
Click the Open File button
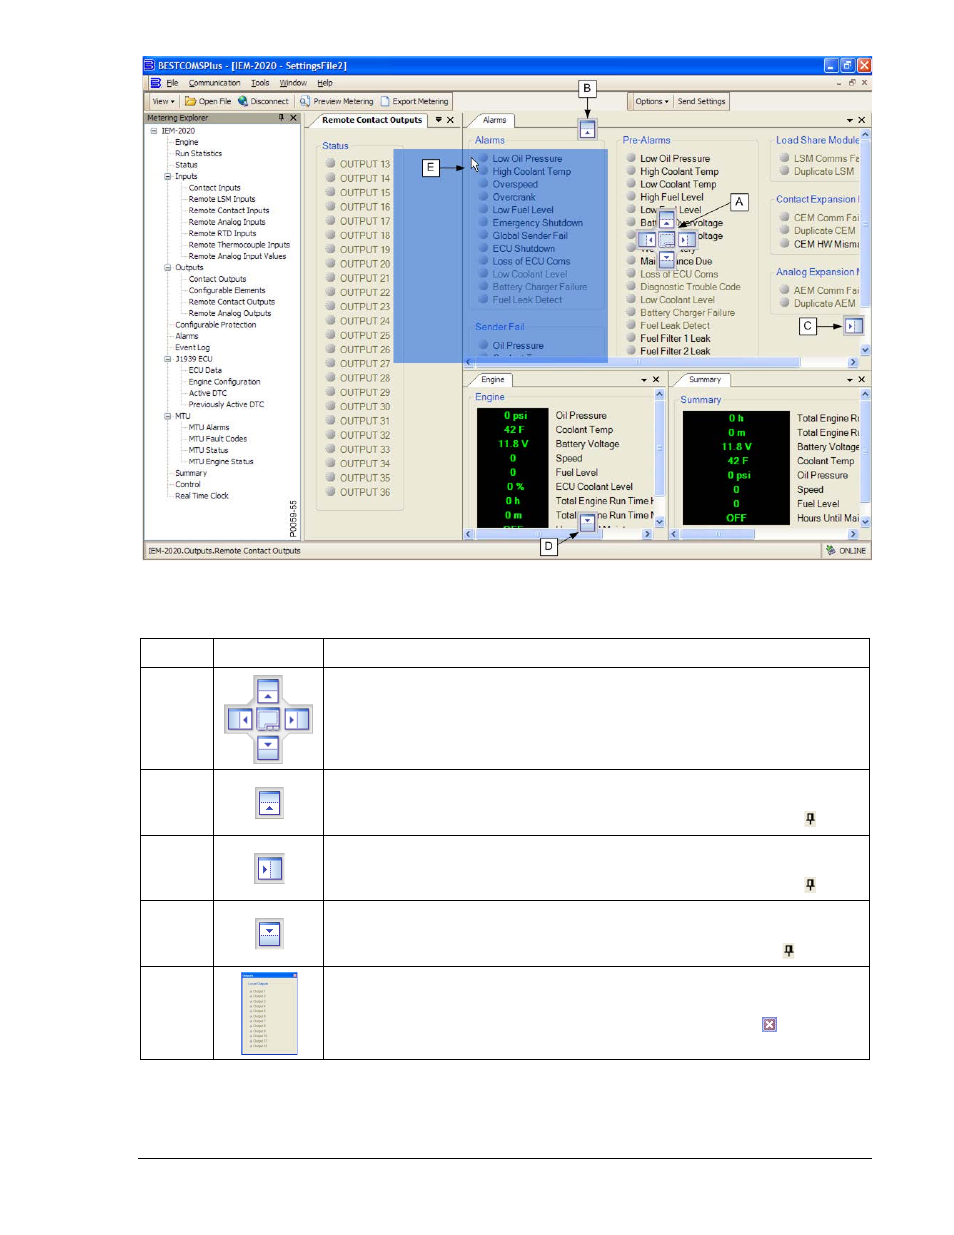point(208,101)
